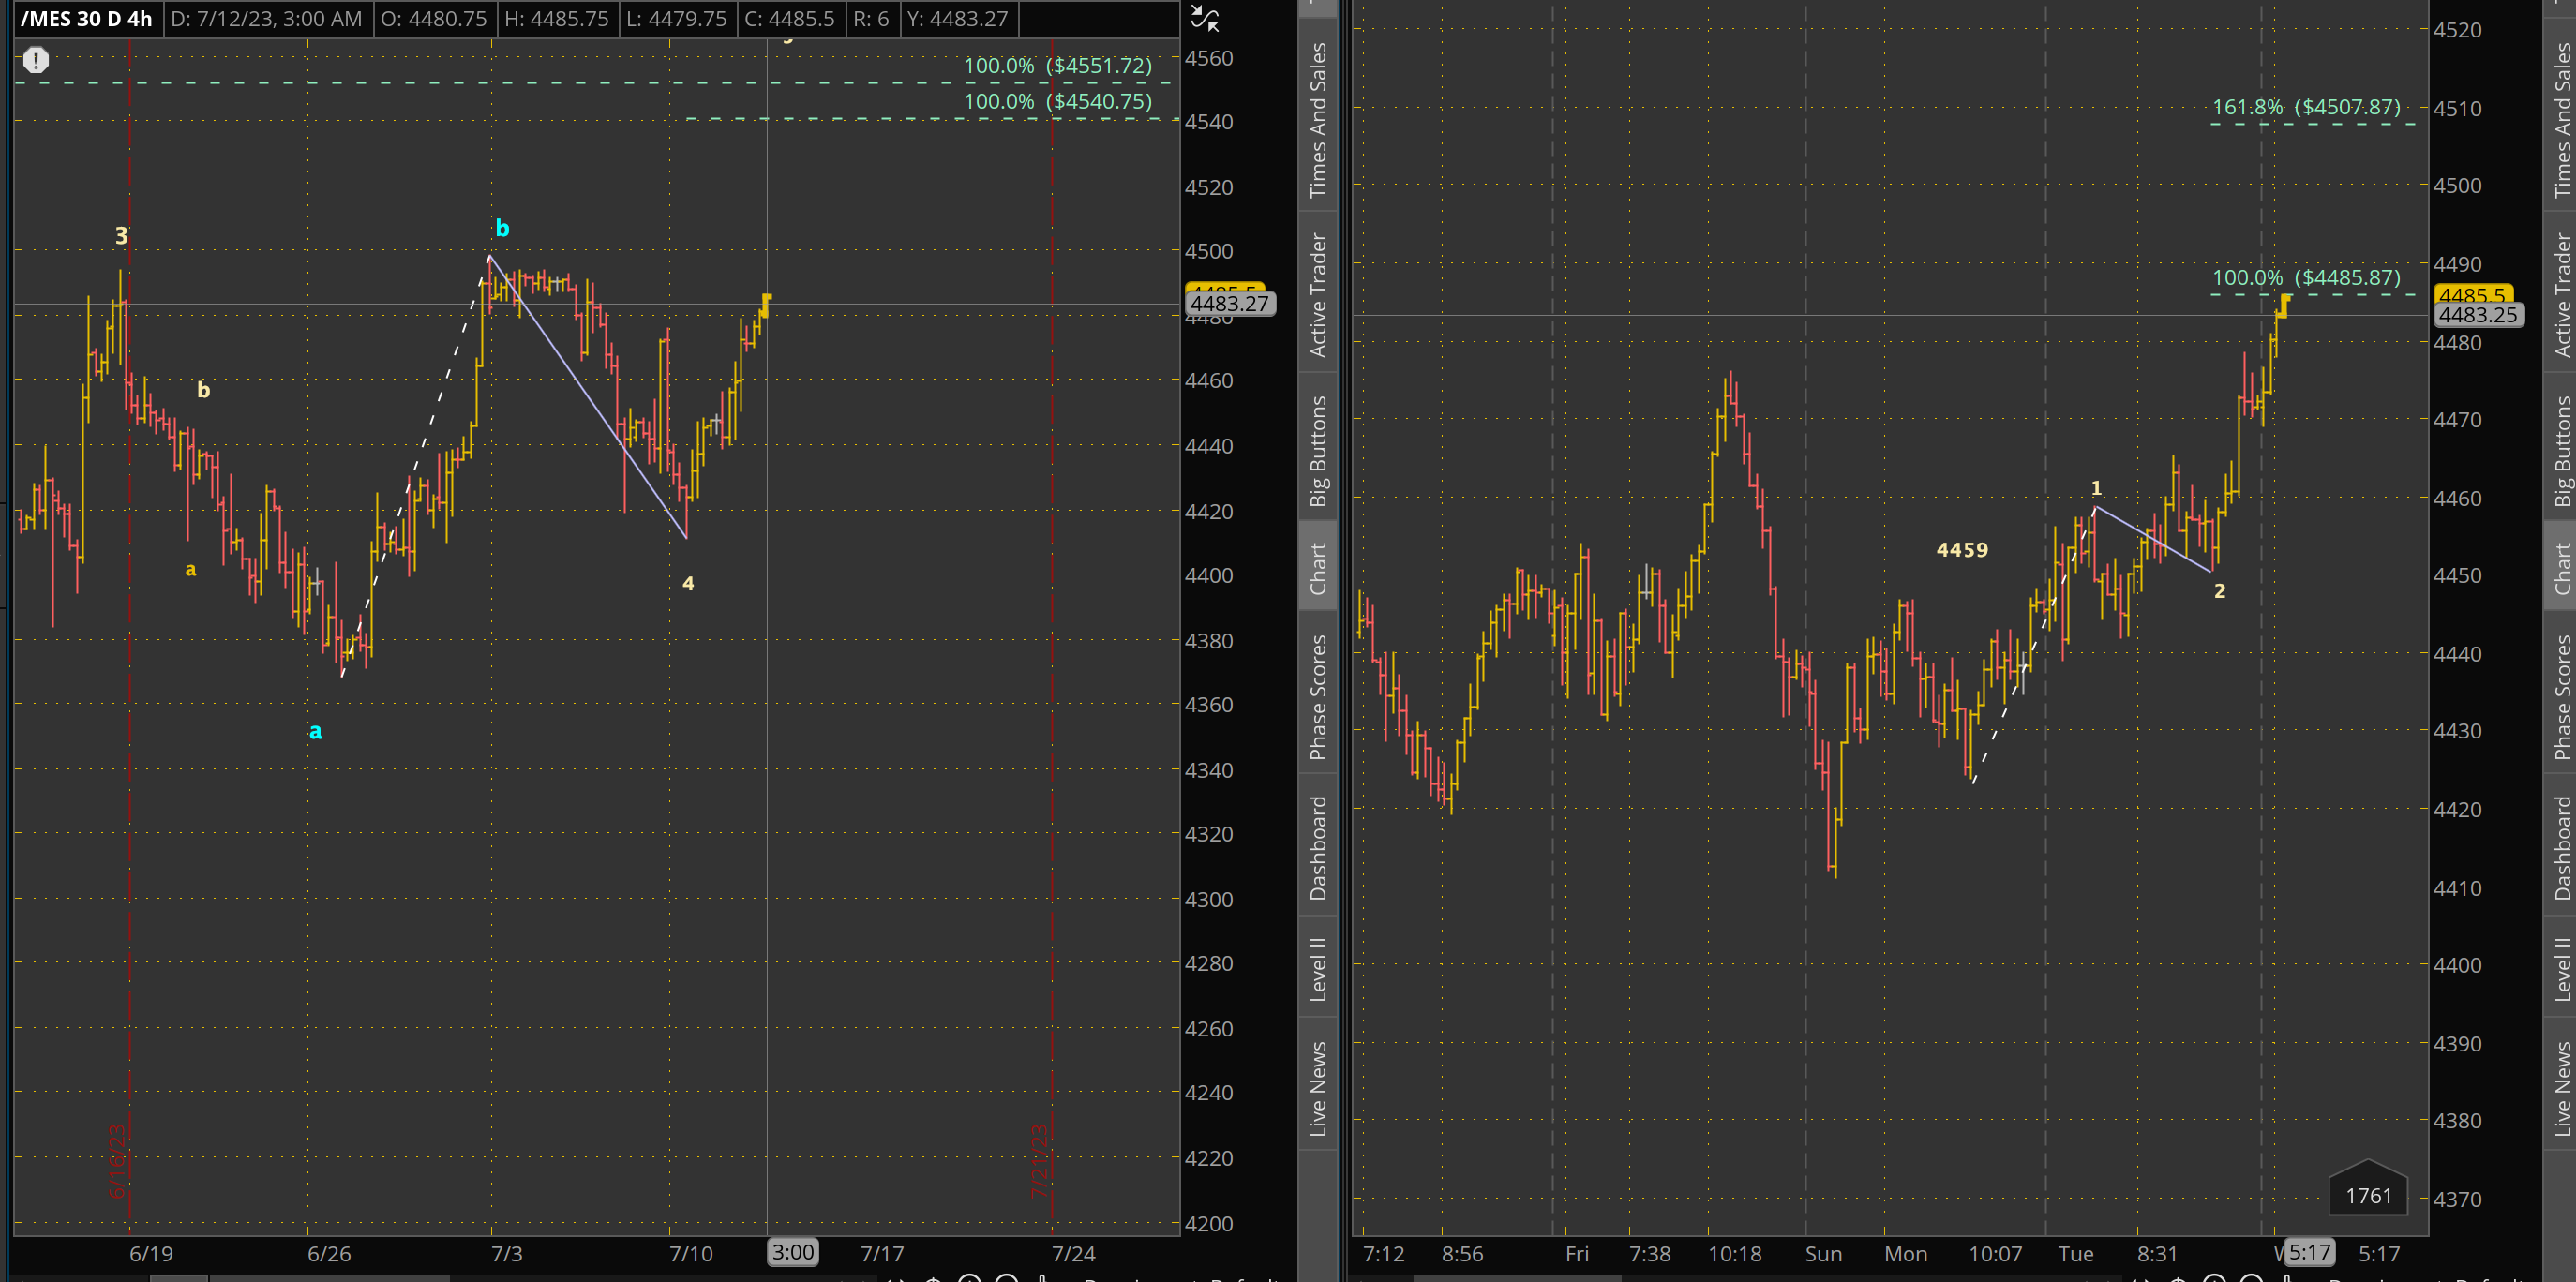Click the O: 4480.75 open value
This screenshot has width=2576, height=1282.
[433, 19]
